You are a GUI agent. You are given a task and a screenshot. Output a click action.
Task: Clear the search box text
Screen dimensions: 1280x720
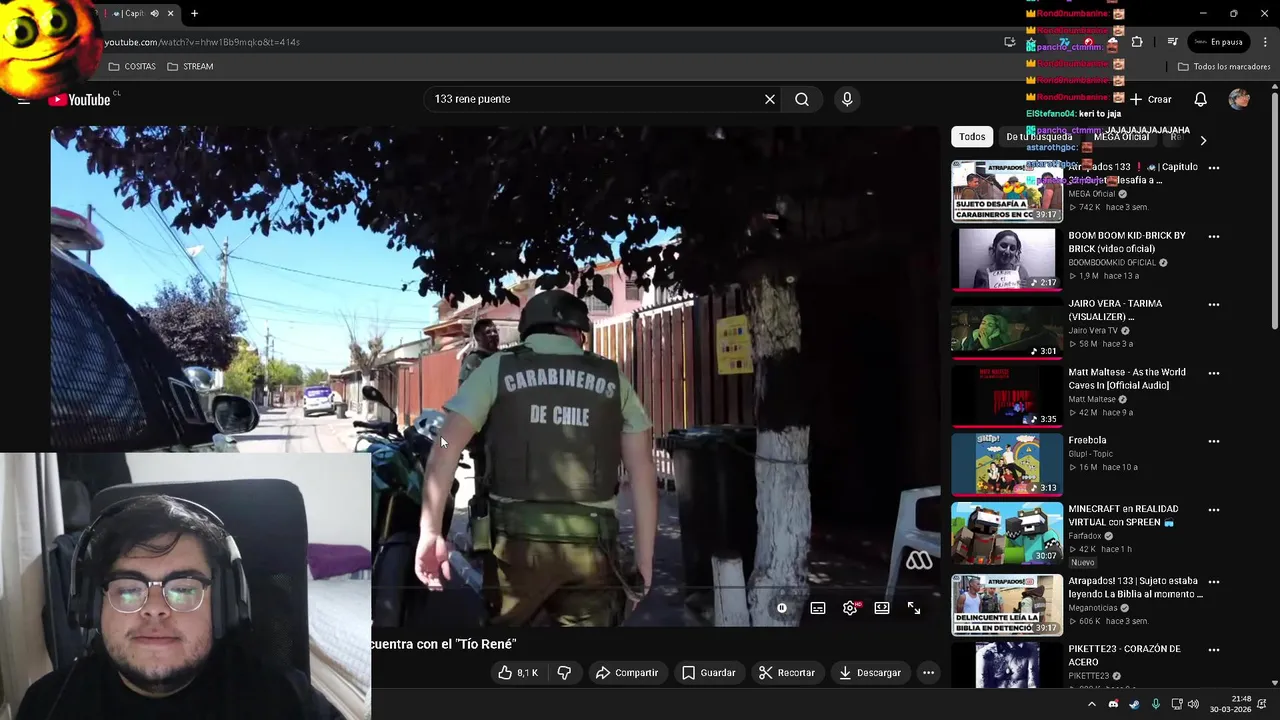coord(770,99)
